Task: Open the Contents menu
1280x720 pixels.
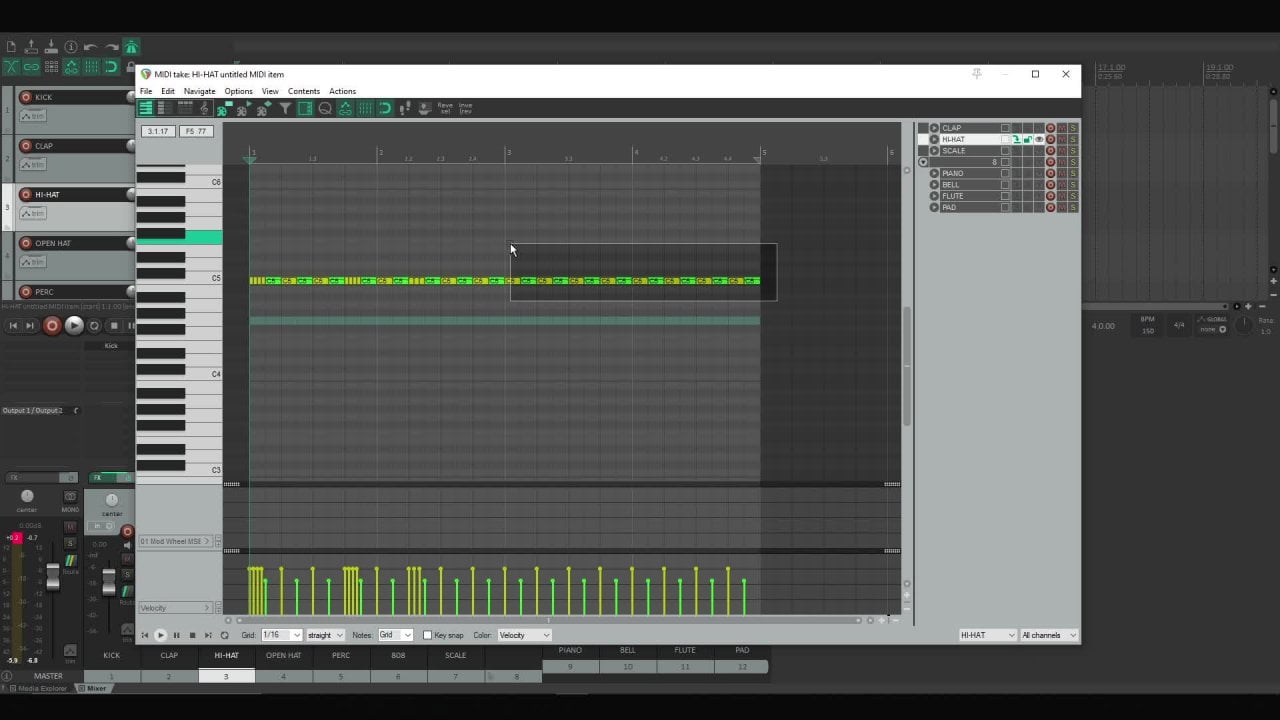Action: coord(304,91)
